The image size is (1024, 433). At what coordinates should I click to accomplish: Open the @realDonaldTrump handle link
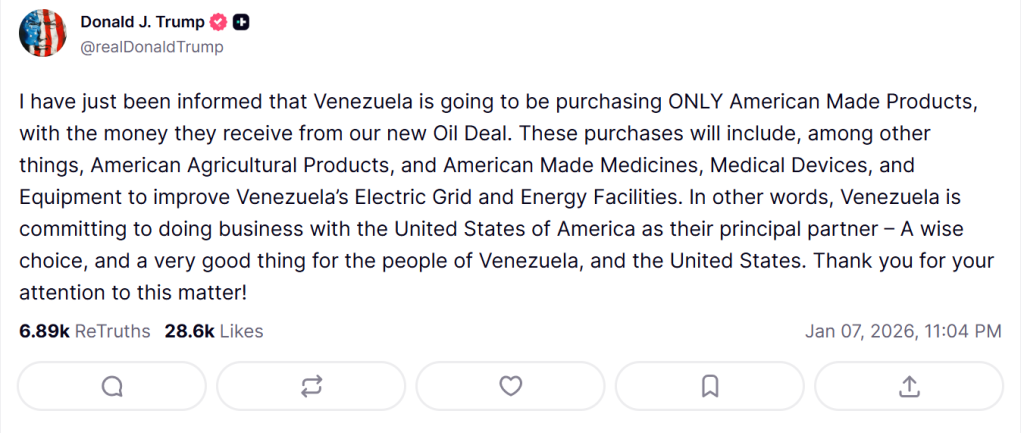coord(151,47)
